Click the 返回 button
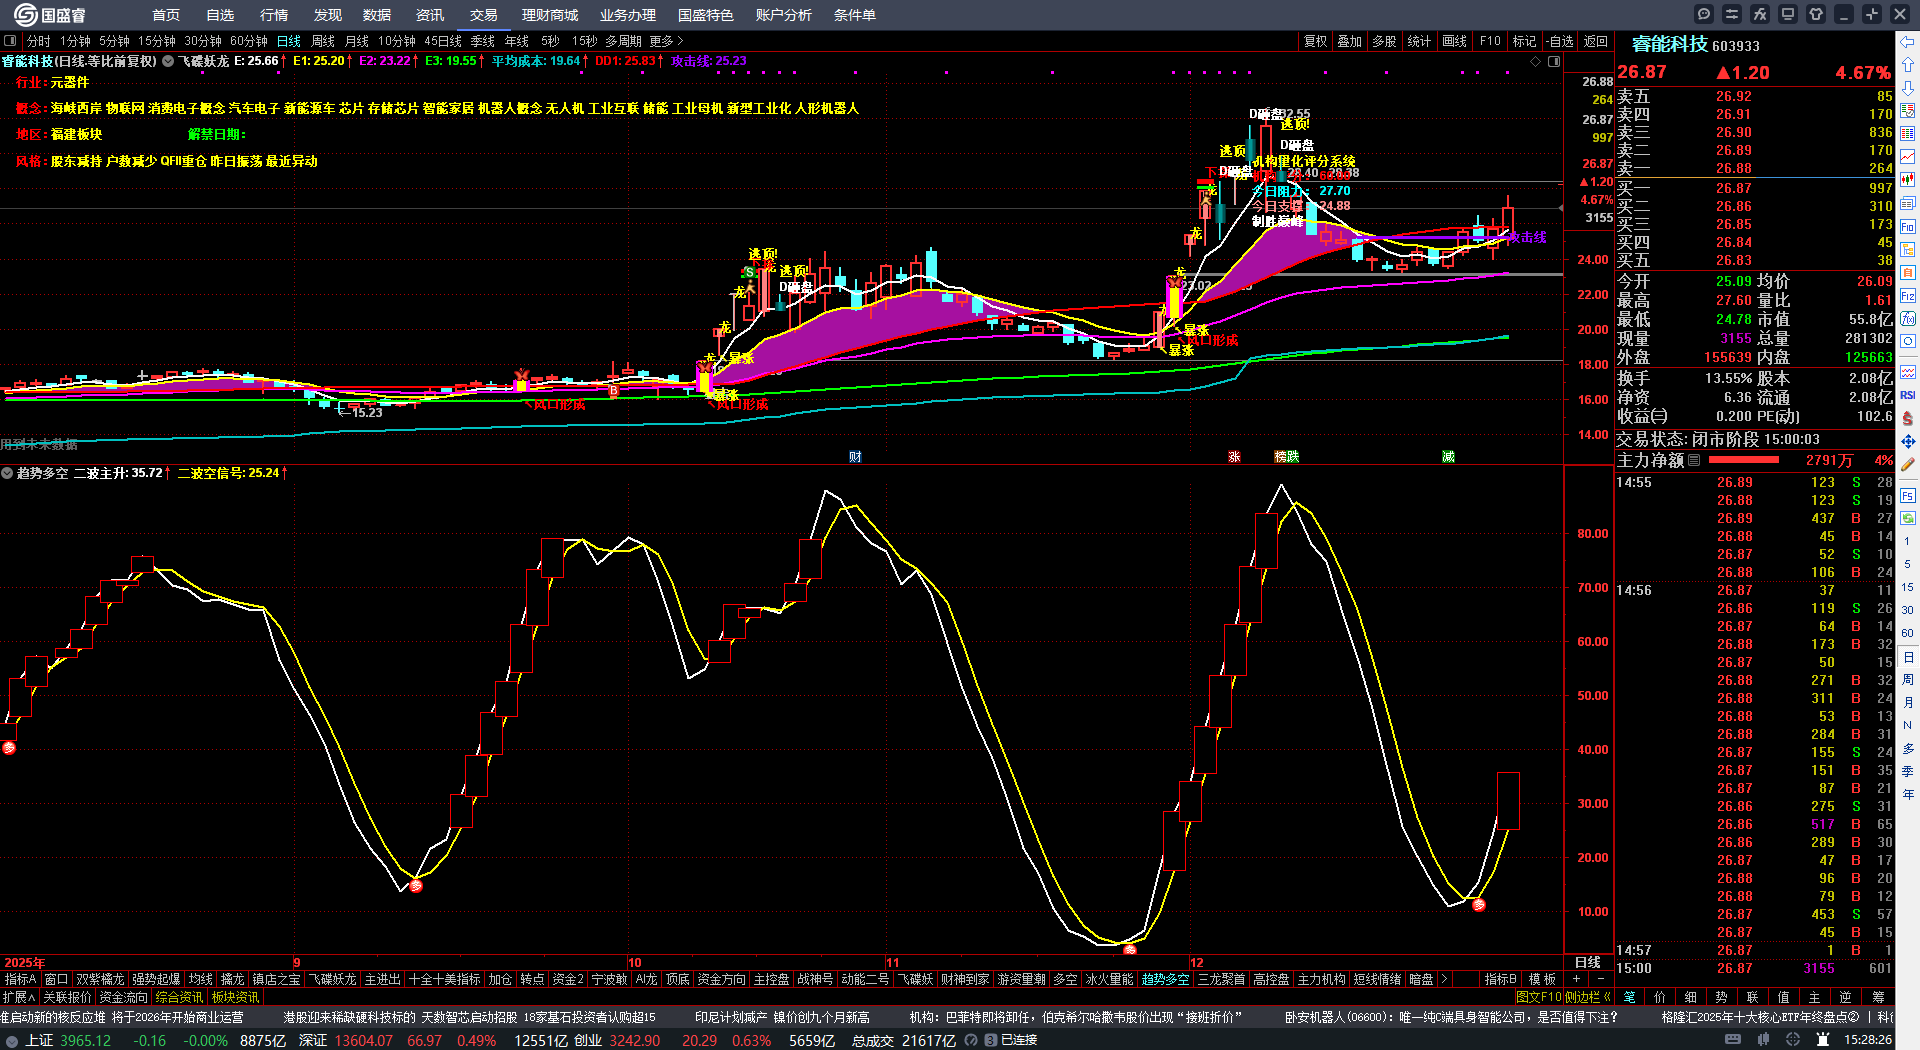The width and height of the screenshot is (1920, 1050). [x=1596, y=41]
